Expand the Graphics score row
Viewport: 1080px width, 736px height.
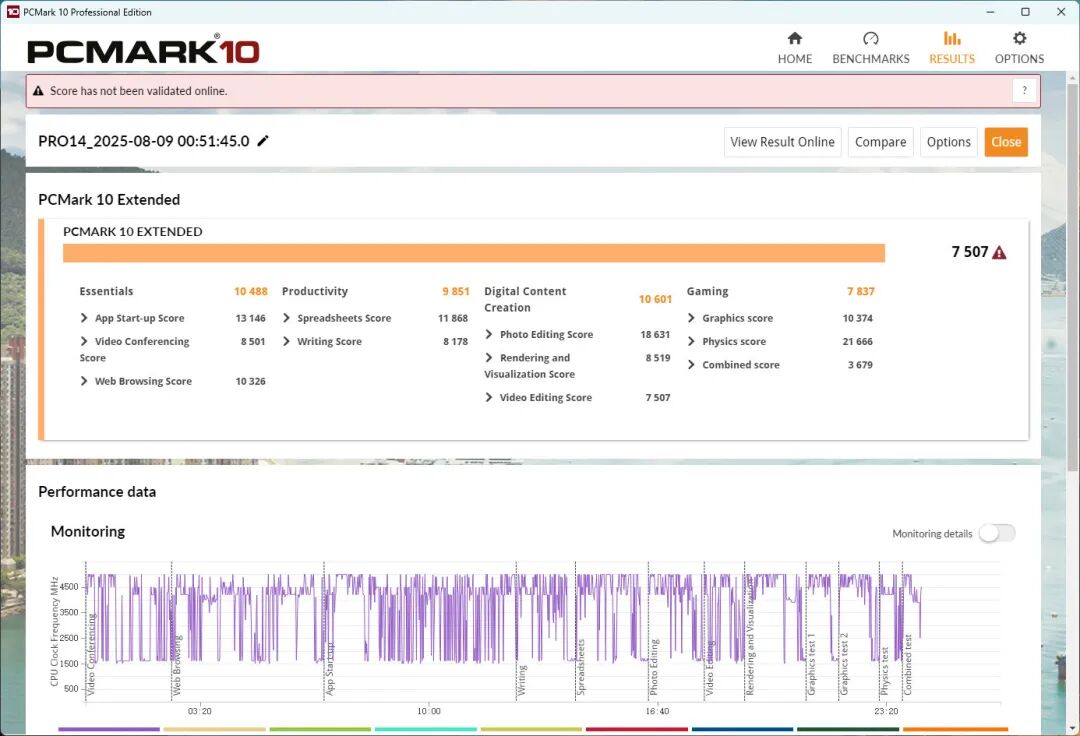pyautogui.click(x=692, y=318)
